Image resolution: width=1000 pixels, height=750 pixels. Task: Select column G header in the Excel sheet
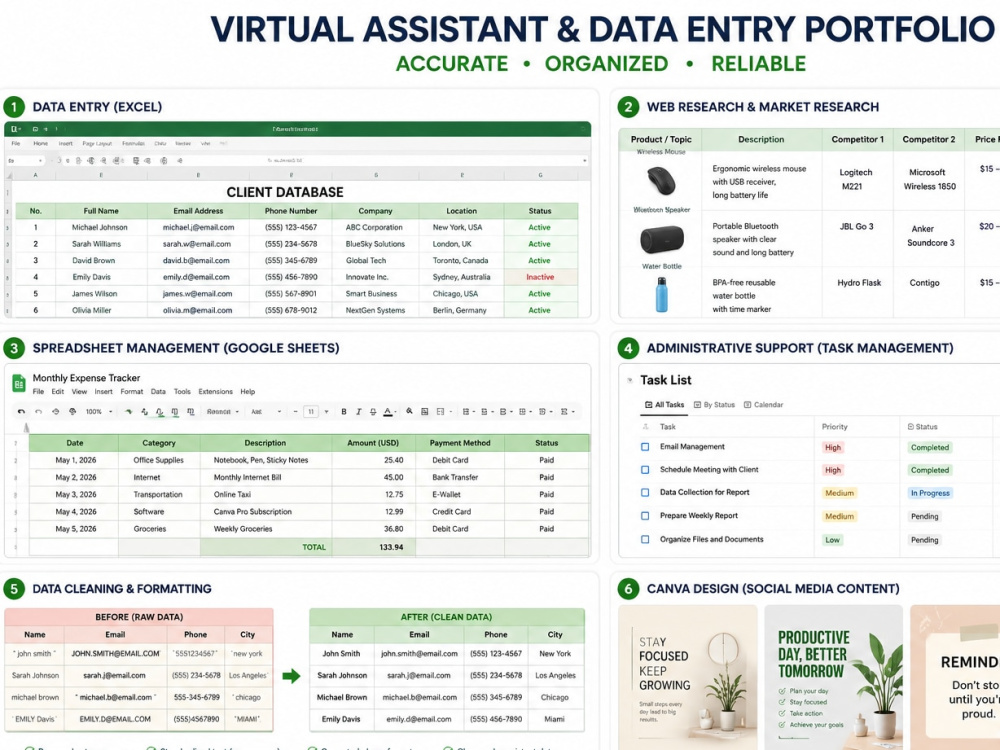pos(540,175)
